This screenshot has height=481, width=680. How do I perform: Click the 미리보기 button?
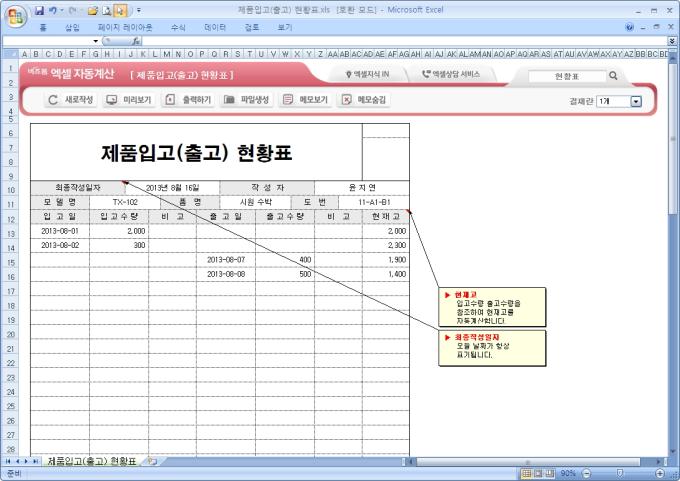tap(129, 100)
